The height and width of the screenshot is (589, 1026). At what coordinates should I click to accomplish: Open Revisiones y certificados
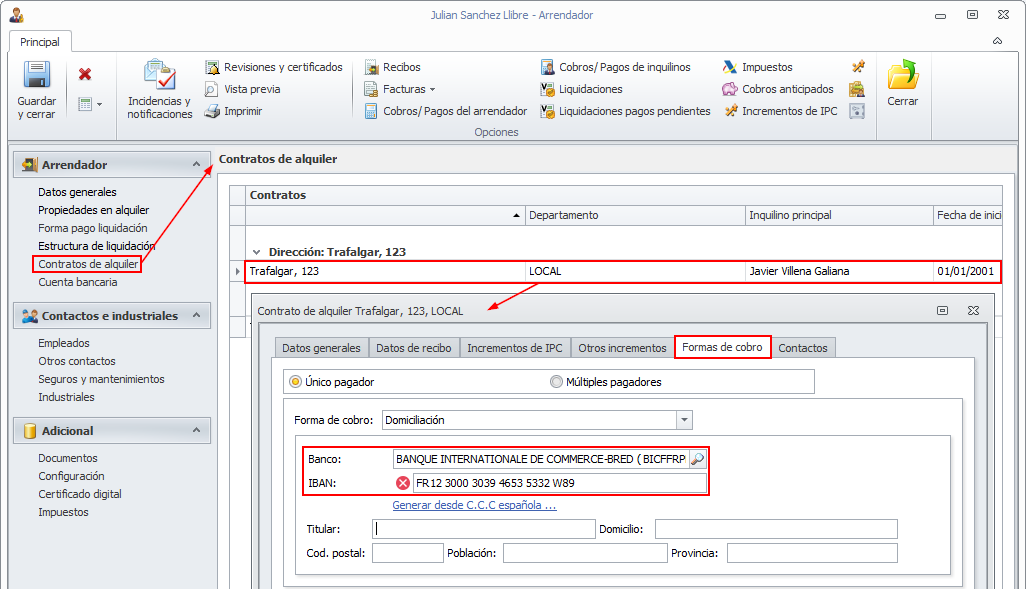(x=274, y=67)
